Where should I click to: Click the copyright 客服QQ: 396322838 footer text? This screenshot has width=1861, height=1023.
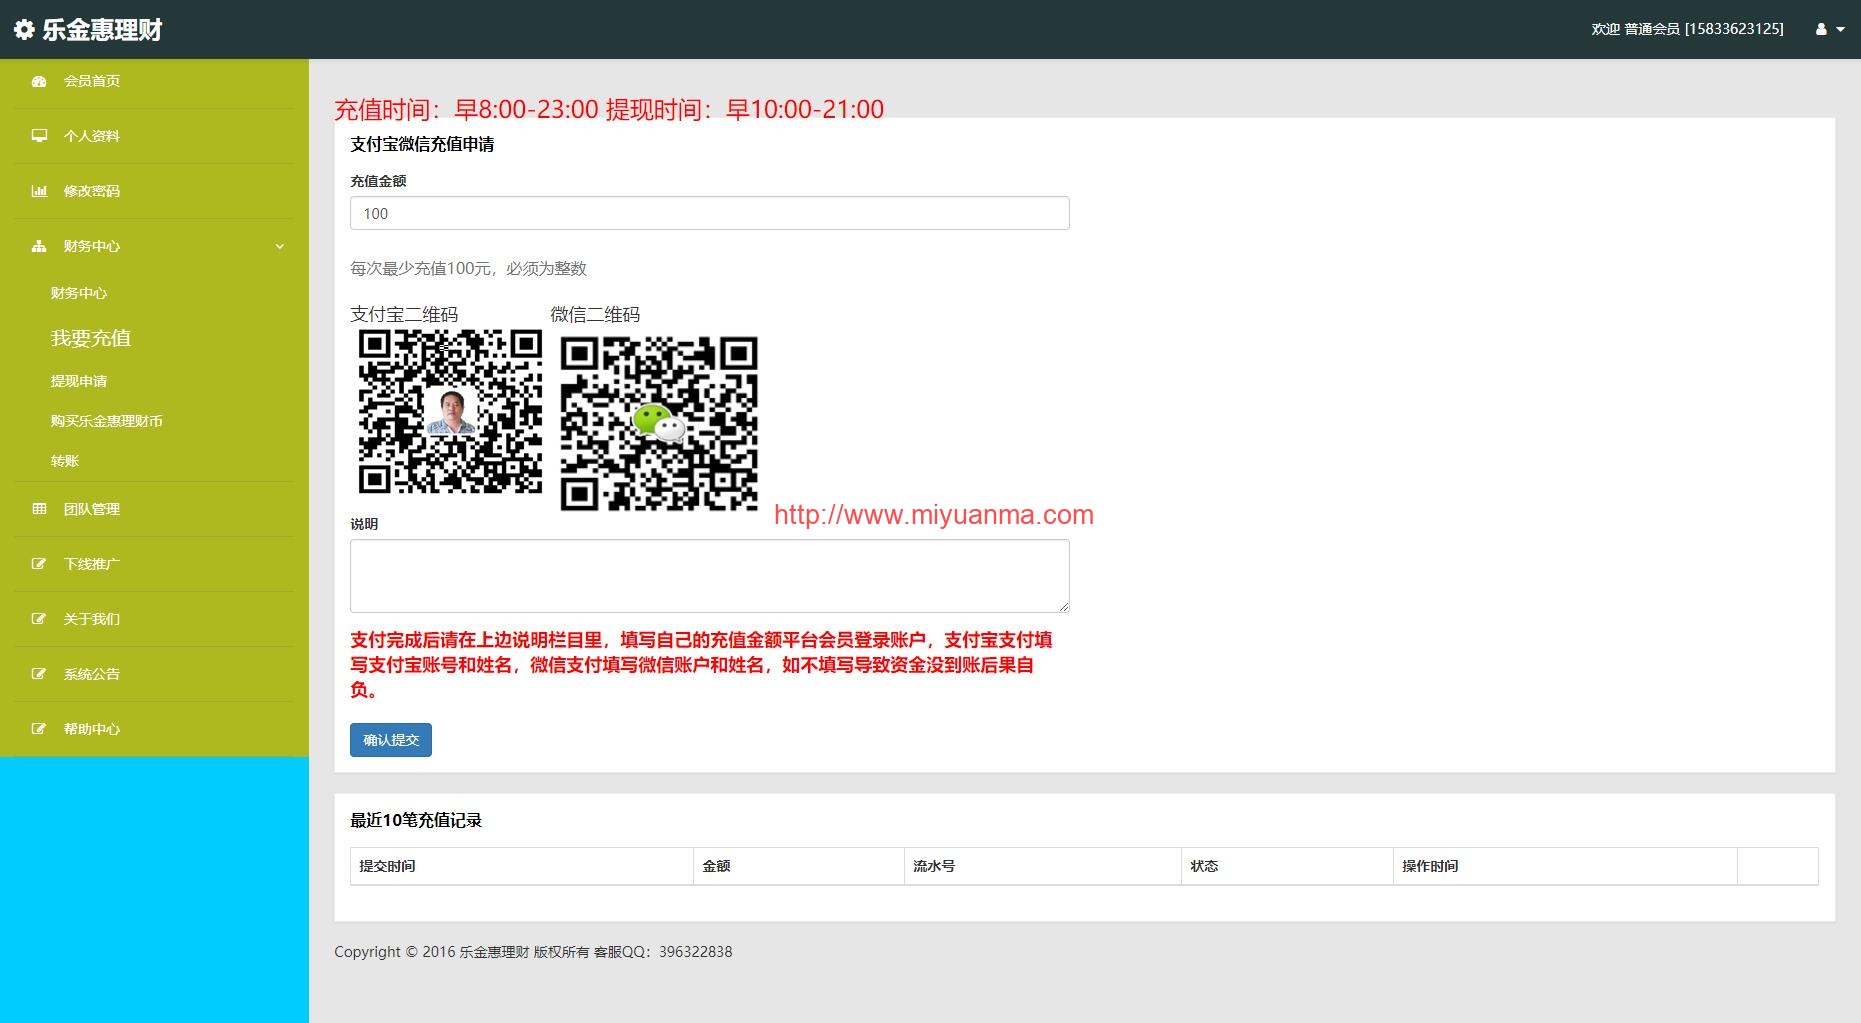[x=533, y=952]
